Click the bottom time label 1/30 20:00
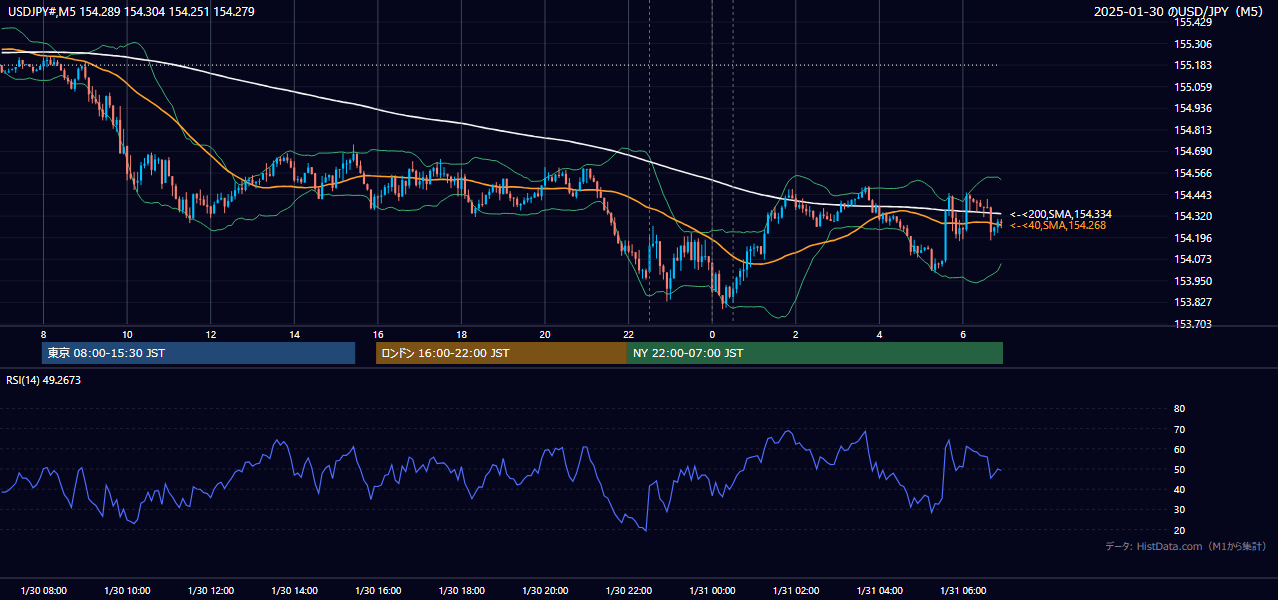The image size is (1278, 600). tap(545, 591)
